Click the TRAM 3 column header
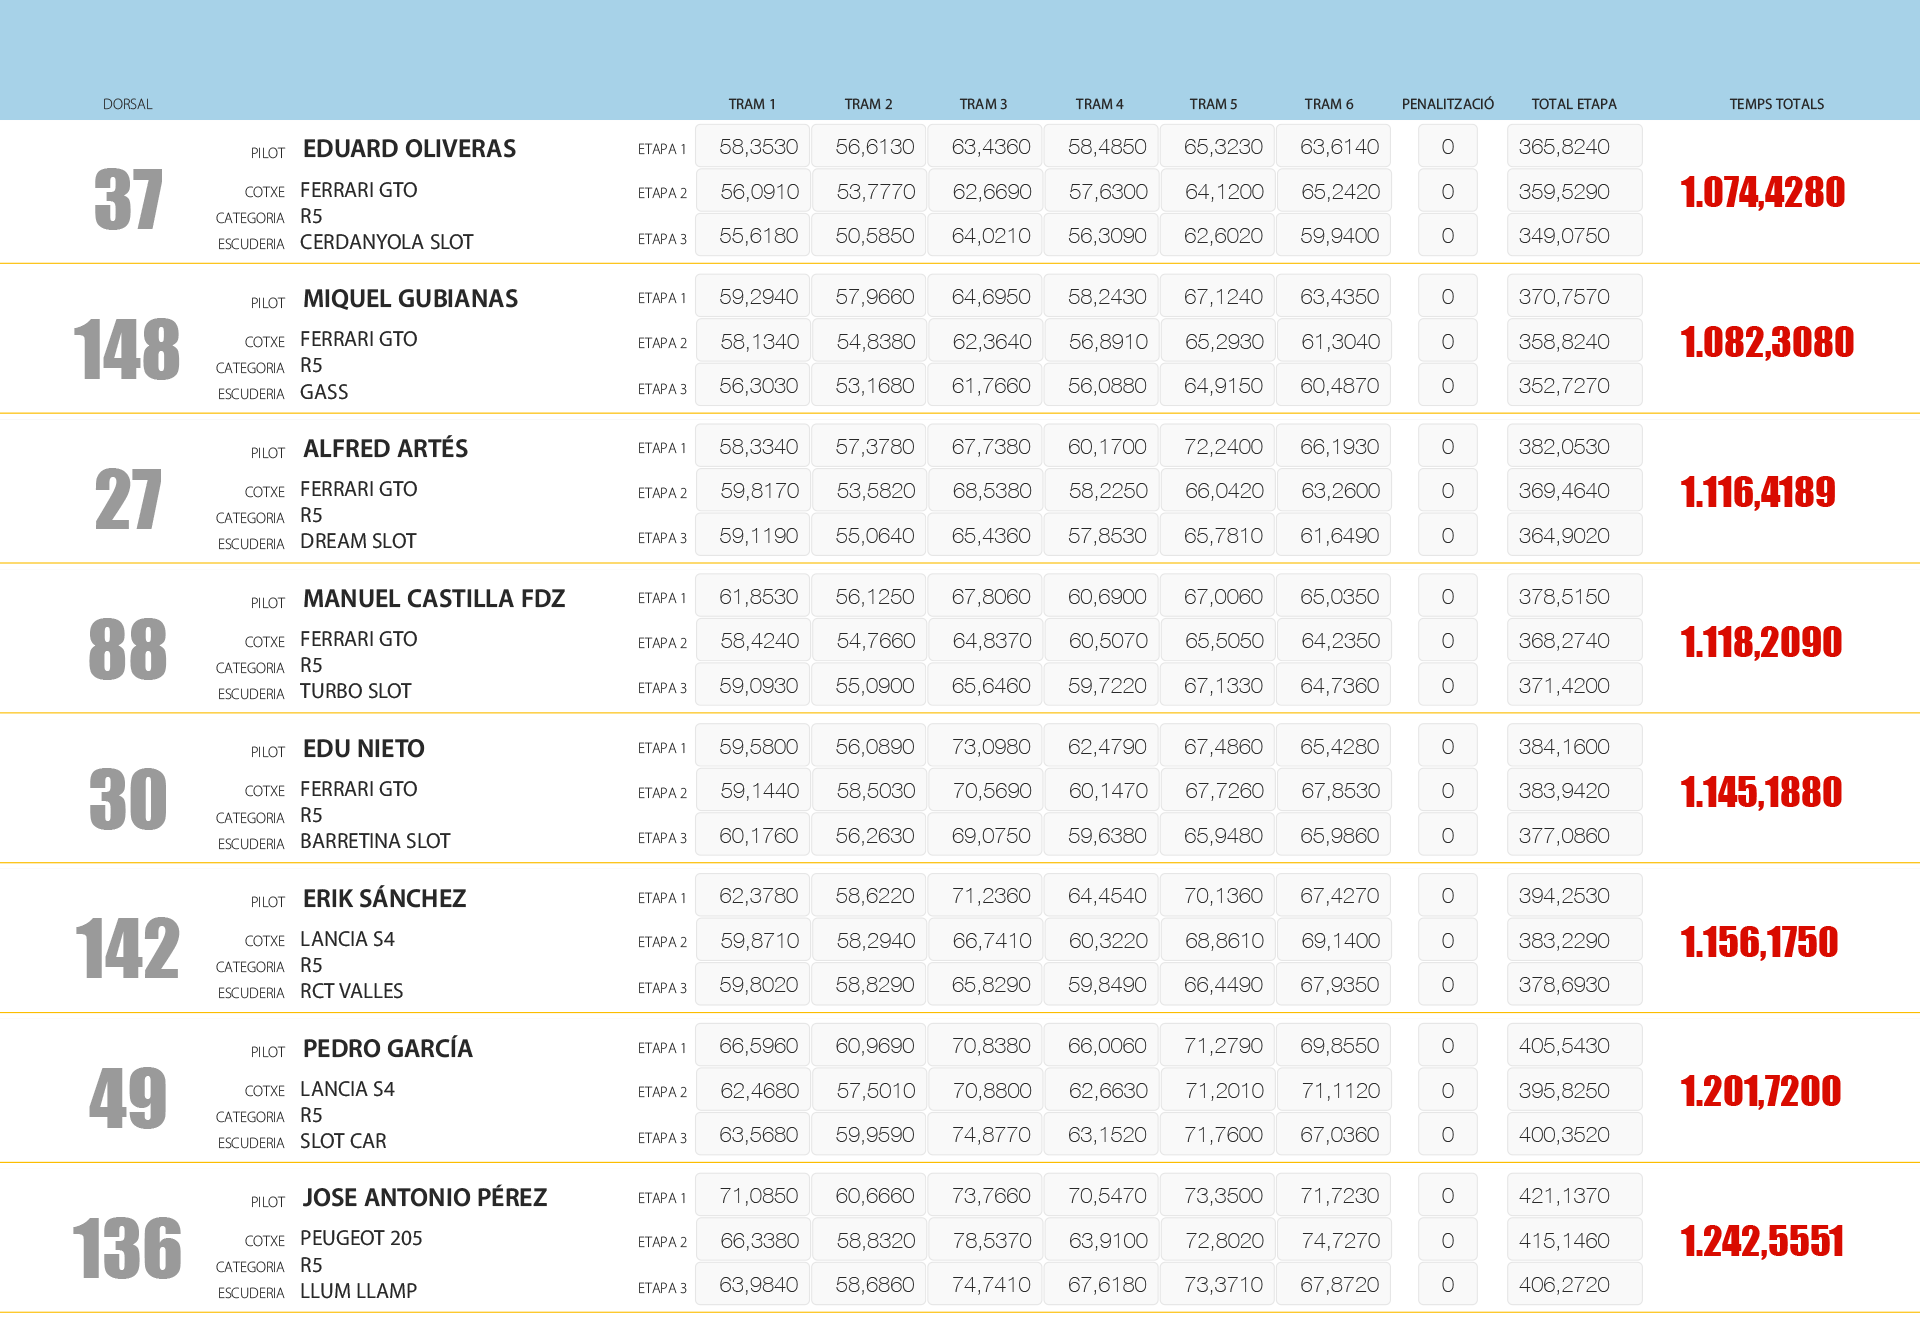The image size is (1920, 1318). click(x=983, y=104)
